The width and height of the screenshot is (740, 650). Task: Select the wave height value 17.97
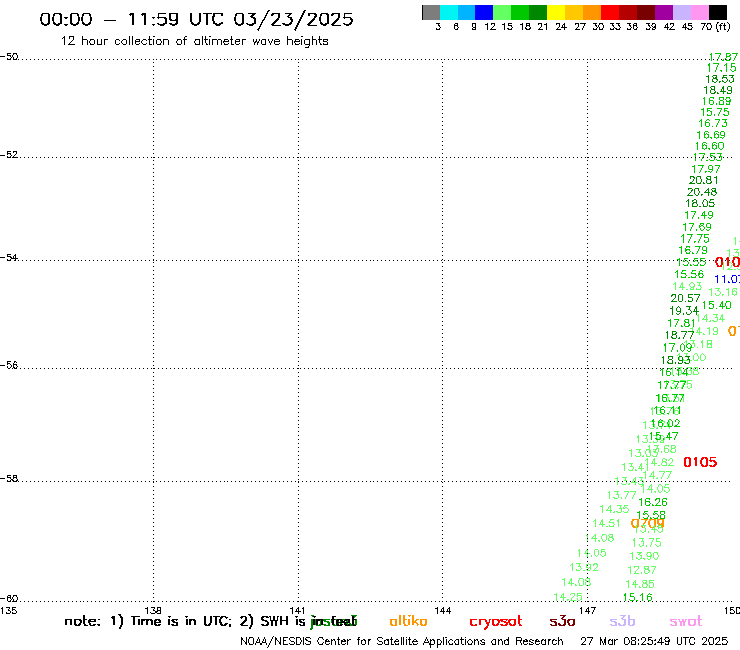pyautogui.click(x=706, y=169)
